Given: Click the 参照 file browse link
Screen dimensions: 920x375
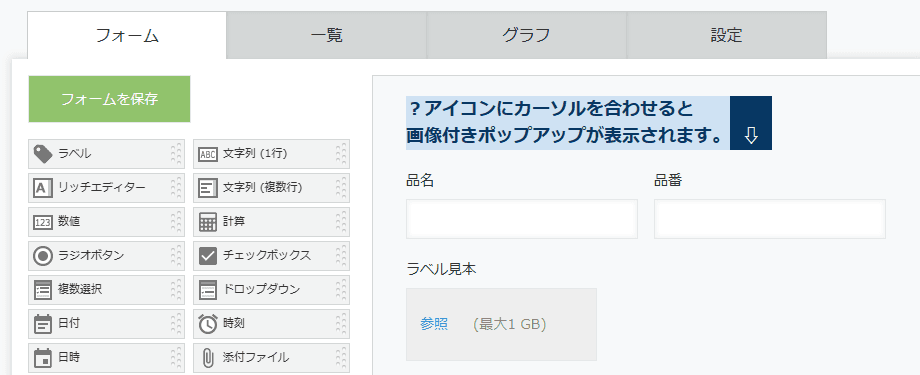Looking at the screenshot, I should click(x=434, y=324).
